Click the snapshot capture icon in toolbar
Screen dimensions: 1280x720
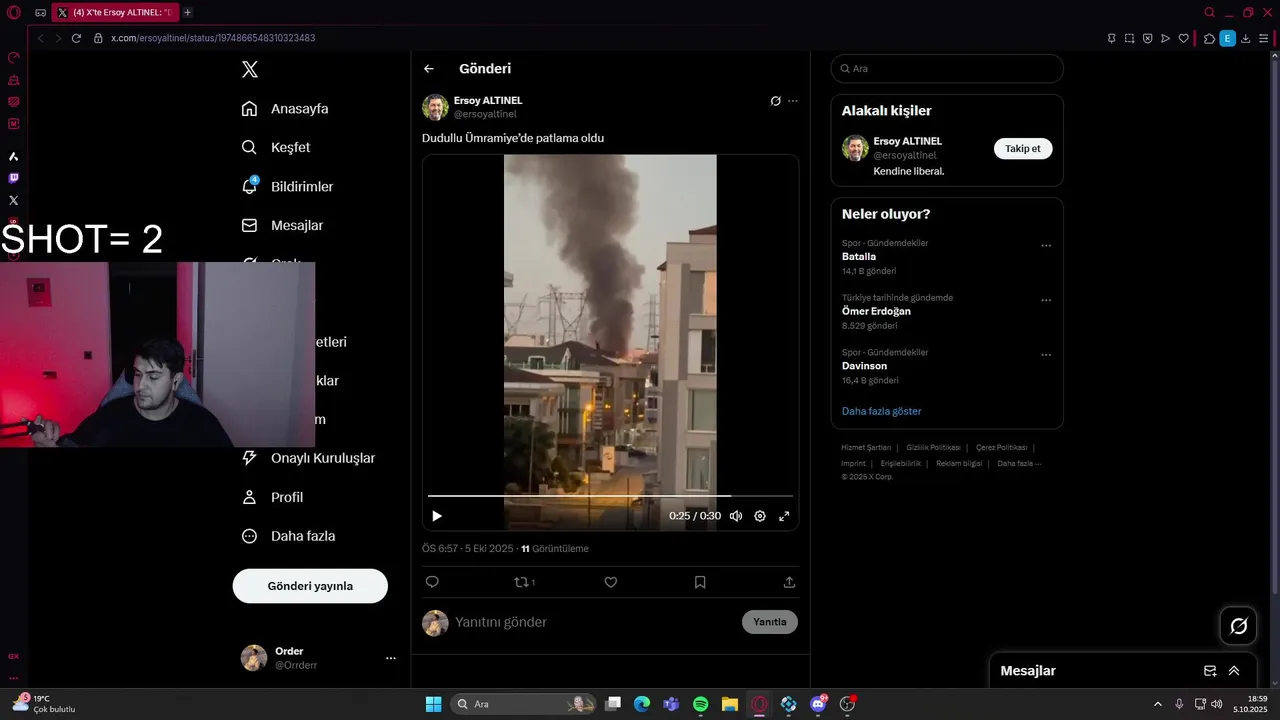tap(1129, 38)
